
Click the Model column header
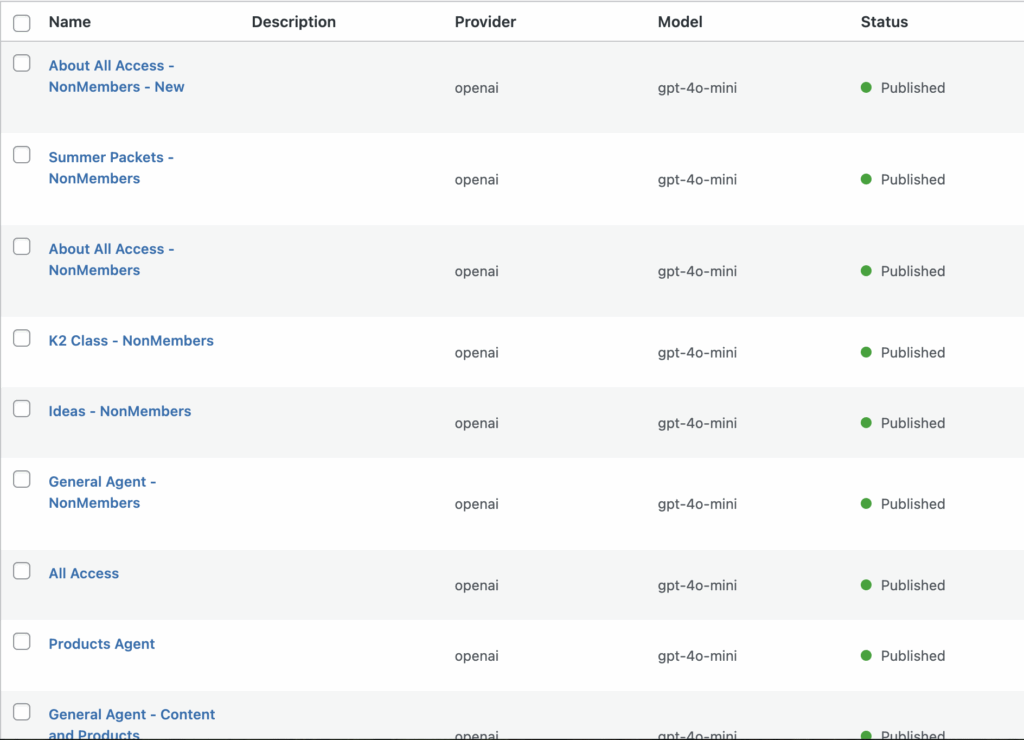pos(680,22)
